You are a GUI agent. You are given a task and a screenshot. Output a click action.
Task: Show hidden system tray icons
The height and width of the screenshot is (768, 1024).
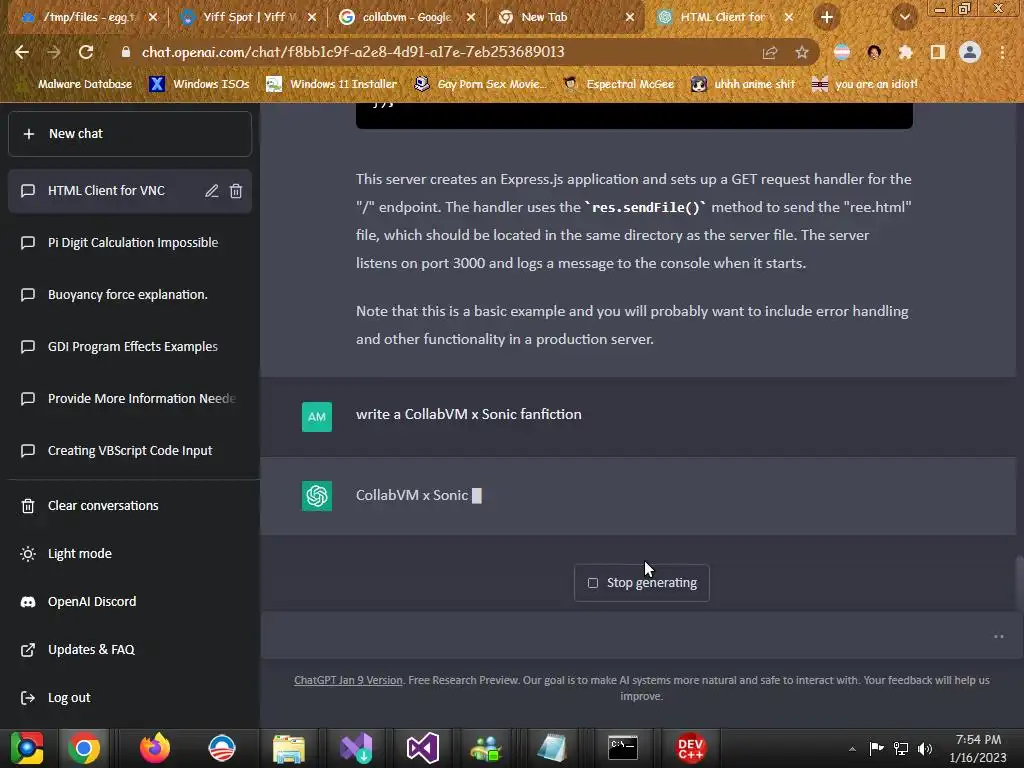(852, 749)
